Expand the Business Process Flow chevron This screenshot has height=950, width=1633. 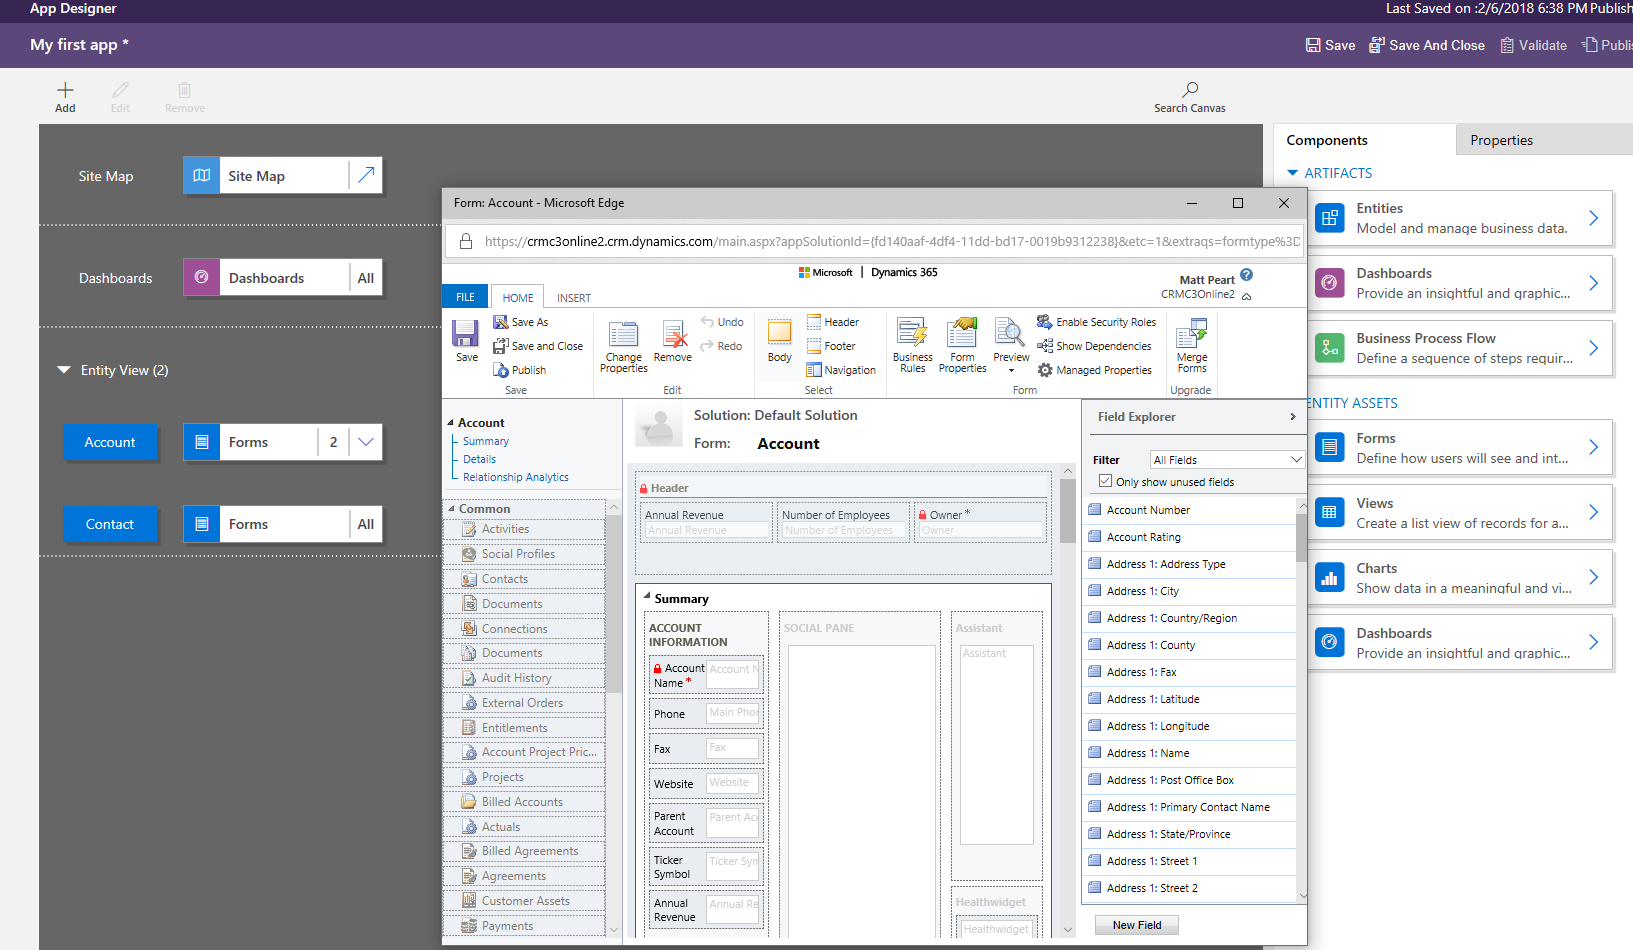click(1593, 348)
